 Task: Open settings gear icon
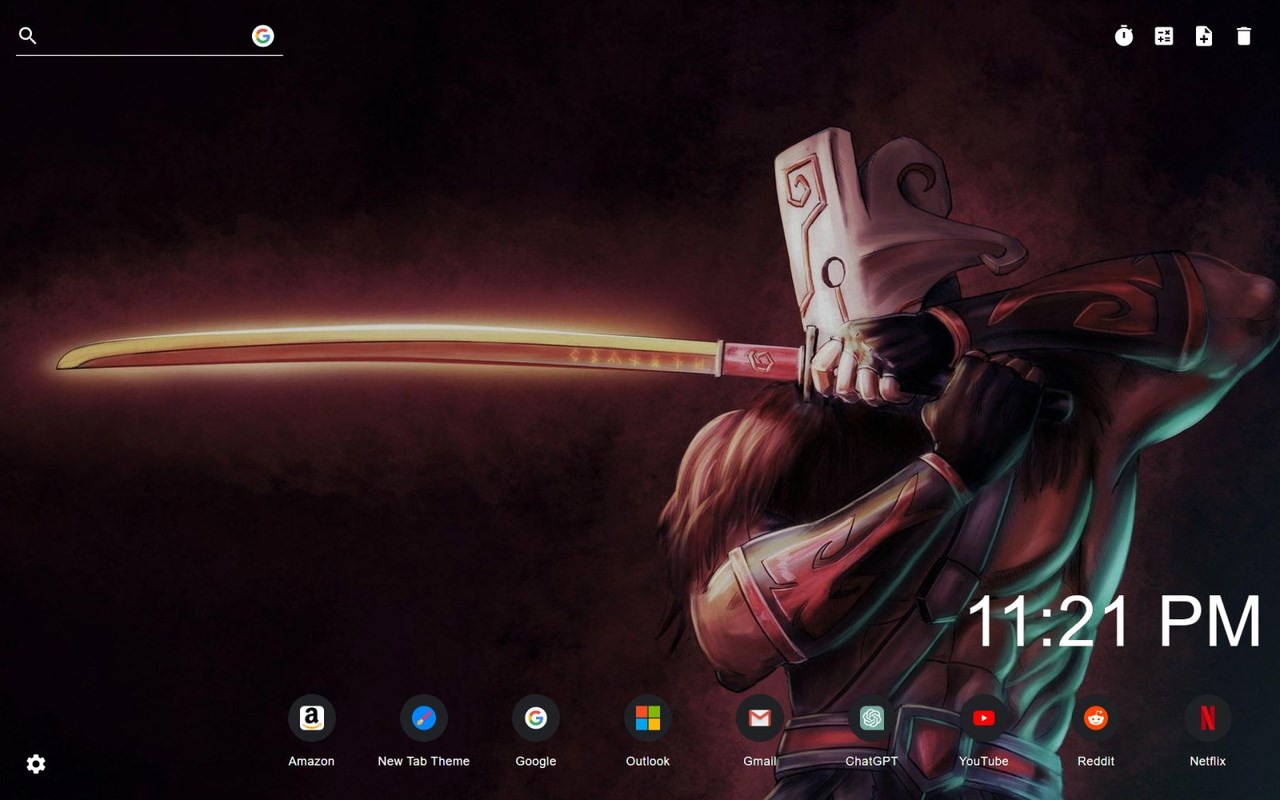pos(36,764)
